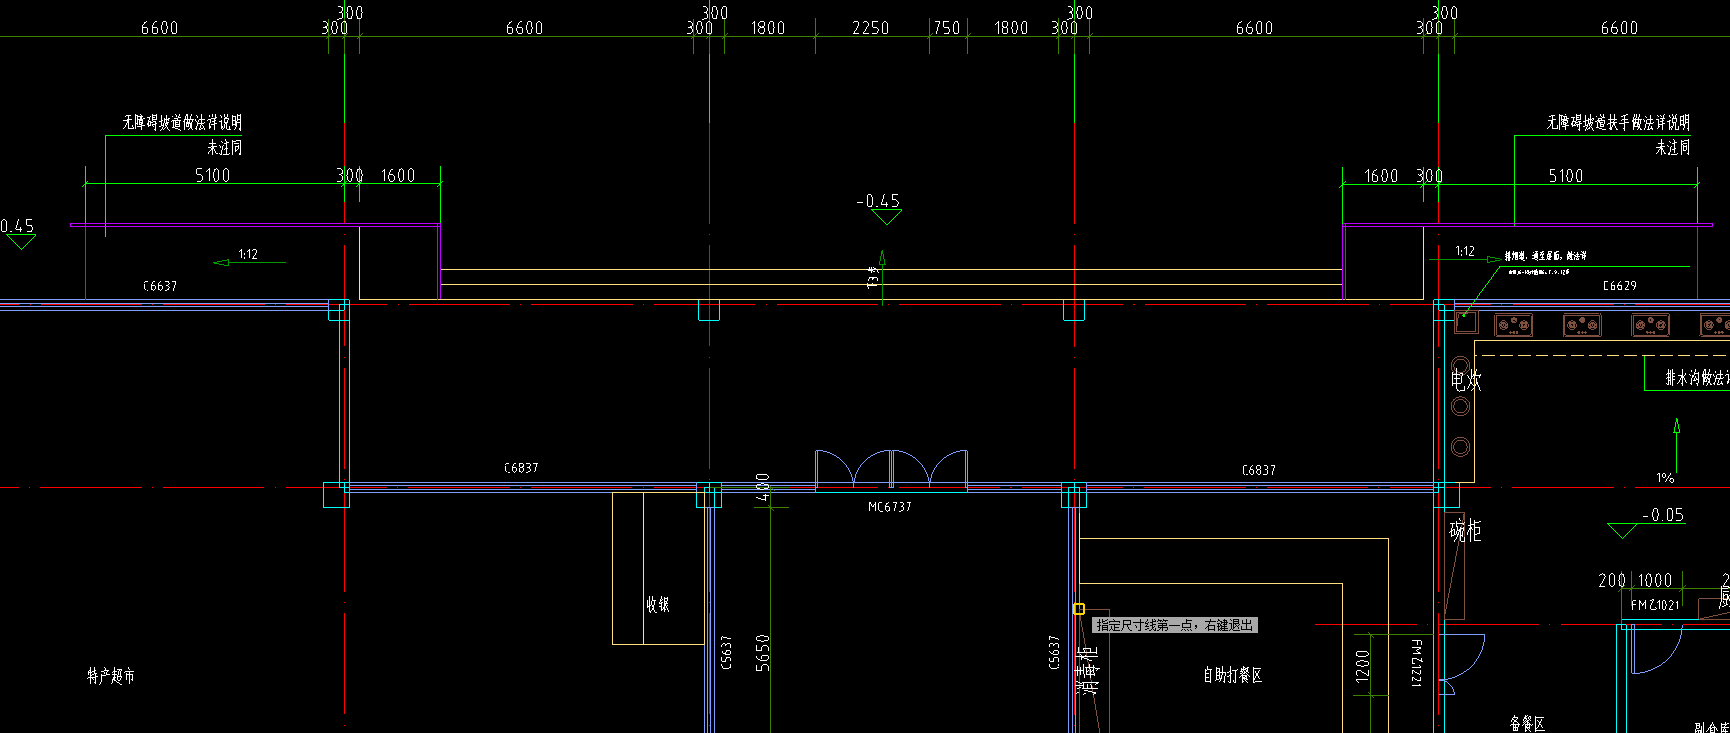This screenshot has height=733, width=1730.
Task: Select the C6637 window label
Action: (160, 286)
